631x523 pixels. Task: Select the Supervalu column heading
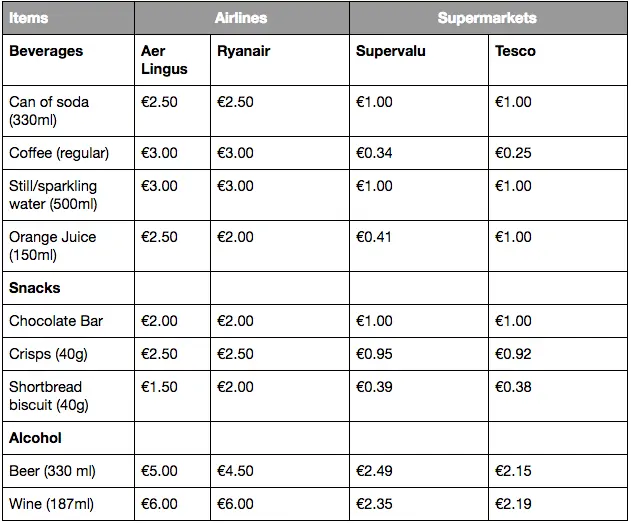click(x=390, y=51)
